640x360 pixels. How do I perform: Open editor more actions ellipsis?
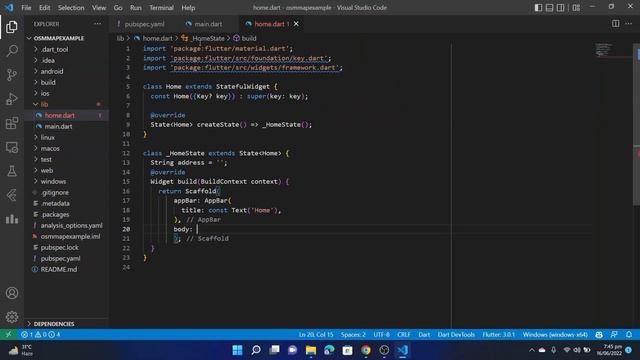coord(629,24)
